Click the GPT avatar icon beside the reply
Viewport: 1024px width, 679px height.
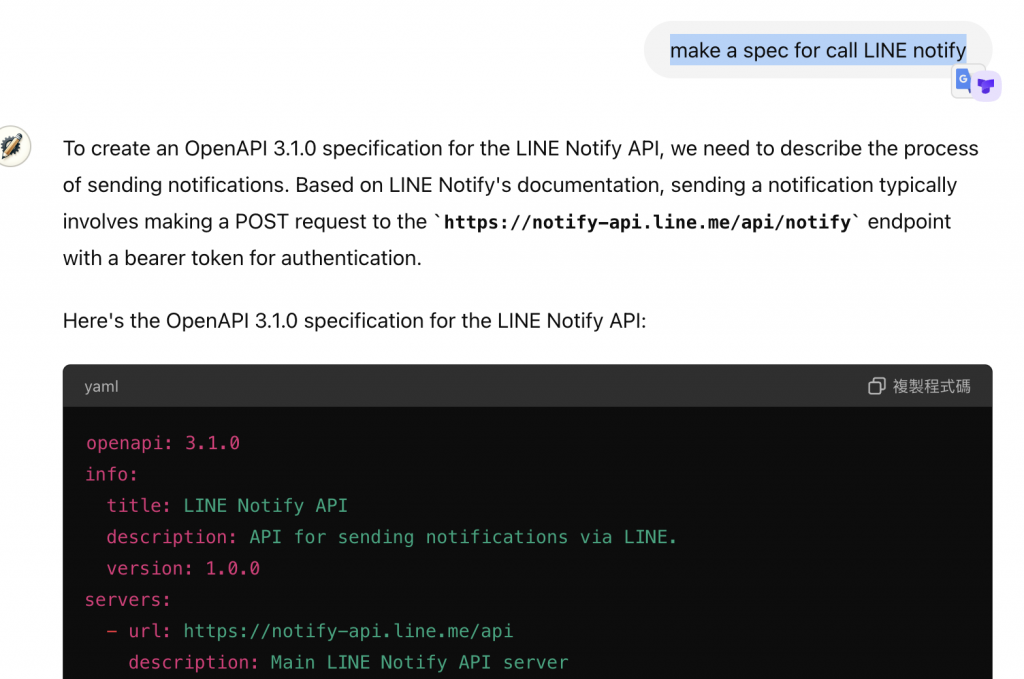[x=13, y=146]
